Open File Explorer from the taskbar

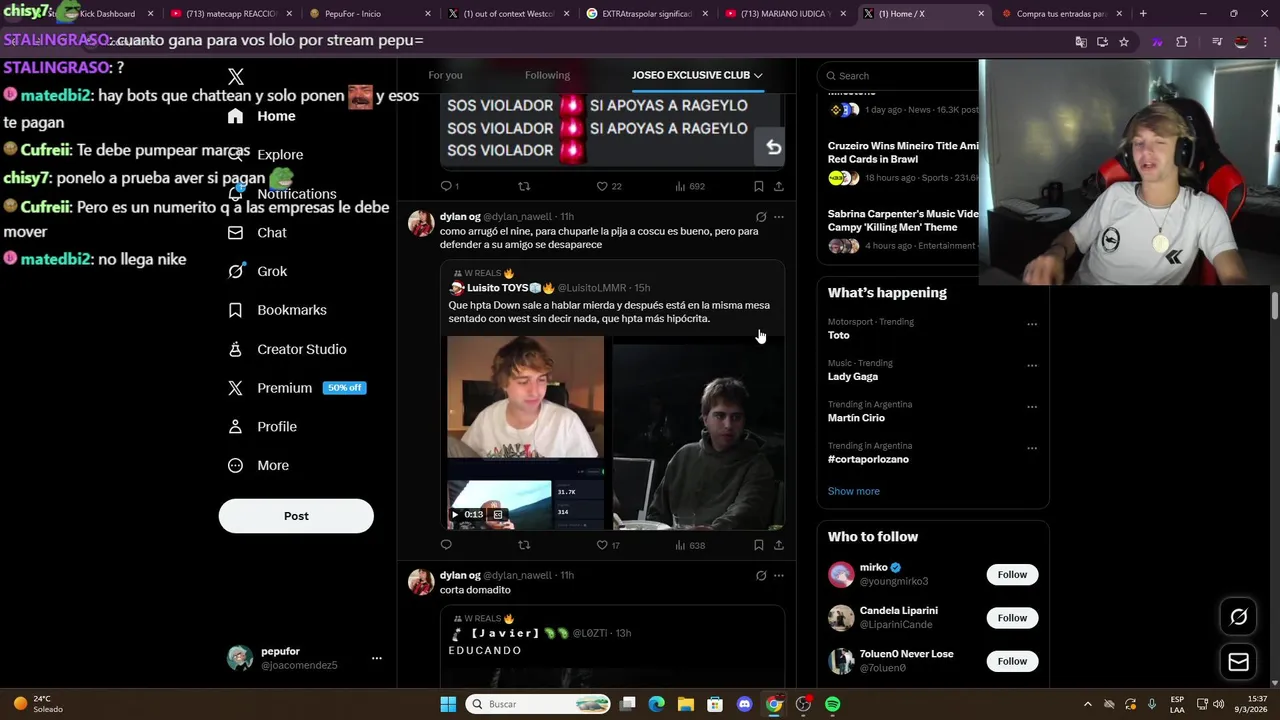[x=686, y=704]
